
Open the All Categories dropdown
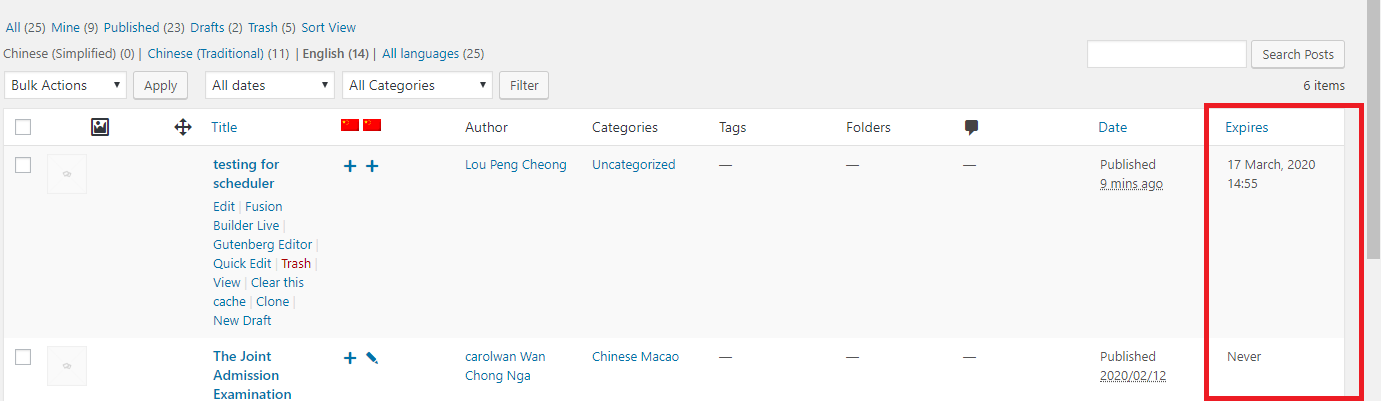(418, 85)
